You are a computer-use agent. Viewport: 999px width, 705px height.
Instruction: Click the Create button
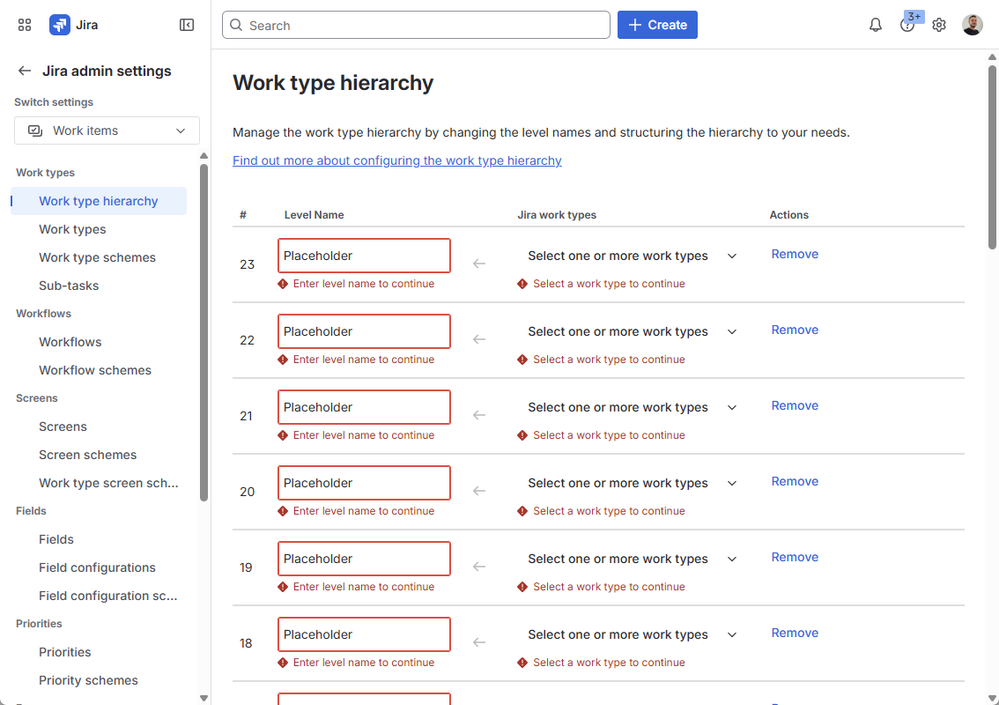(658, 25)
